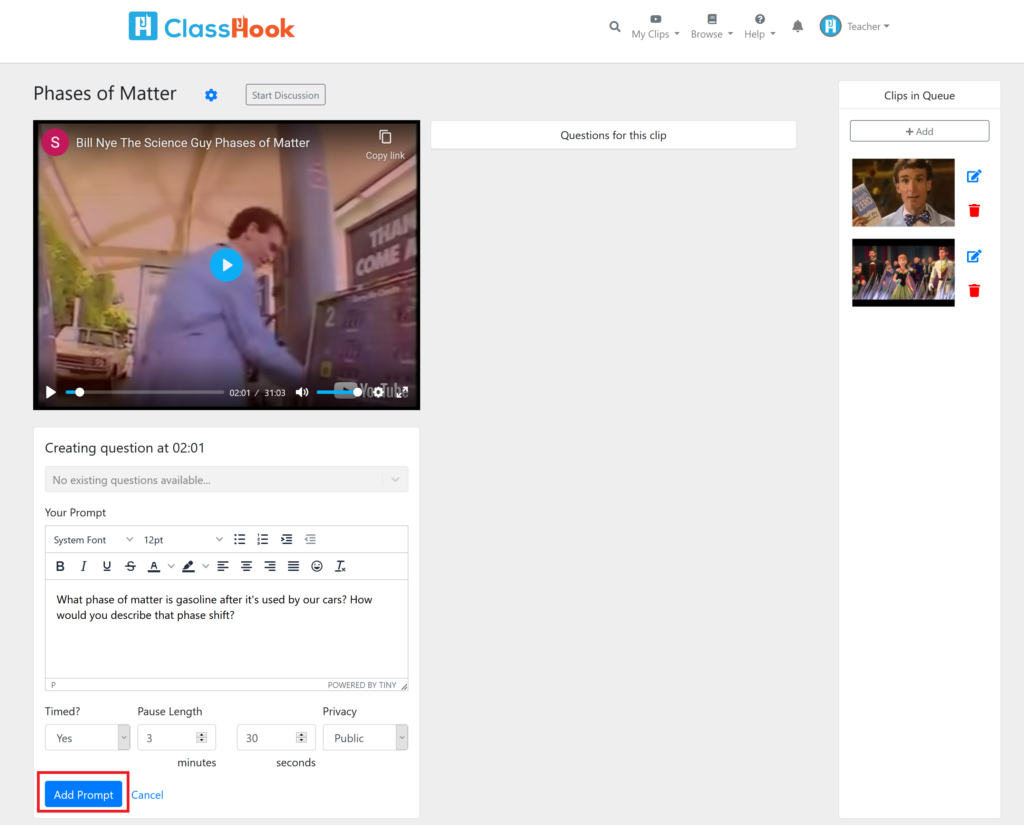Toggle the video fullscreen icon
The image size is (1024, 825).
(402, 392)
